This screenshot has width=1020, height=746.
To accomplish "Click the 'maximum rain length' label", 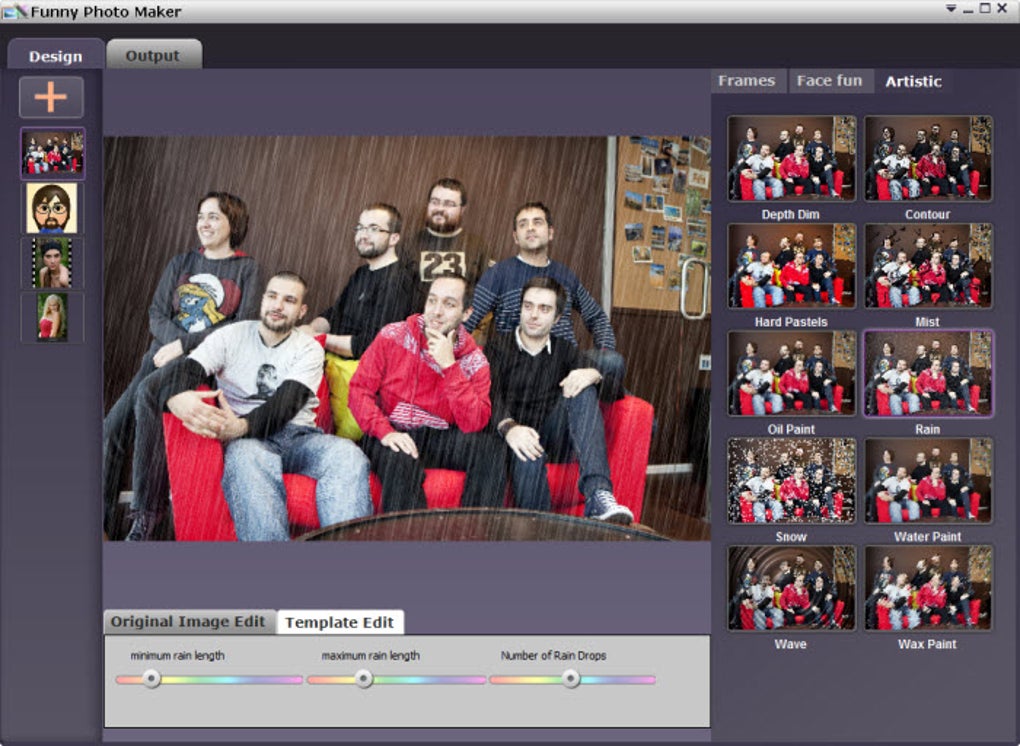I will point(371,656).
